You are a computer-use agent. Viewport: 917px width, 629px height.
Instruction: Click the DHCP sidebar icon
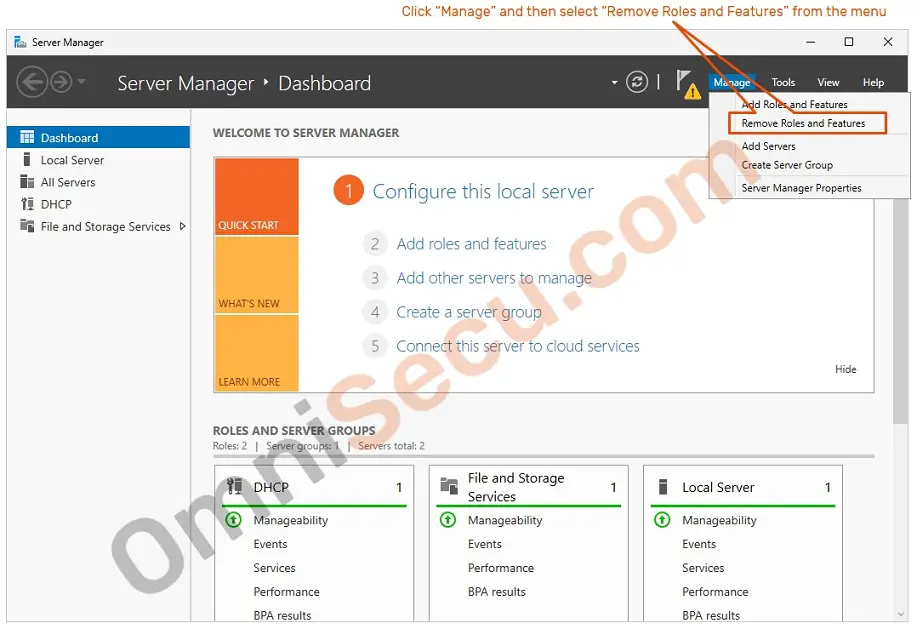pyautogui.click(x=27, y=204)
